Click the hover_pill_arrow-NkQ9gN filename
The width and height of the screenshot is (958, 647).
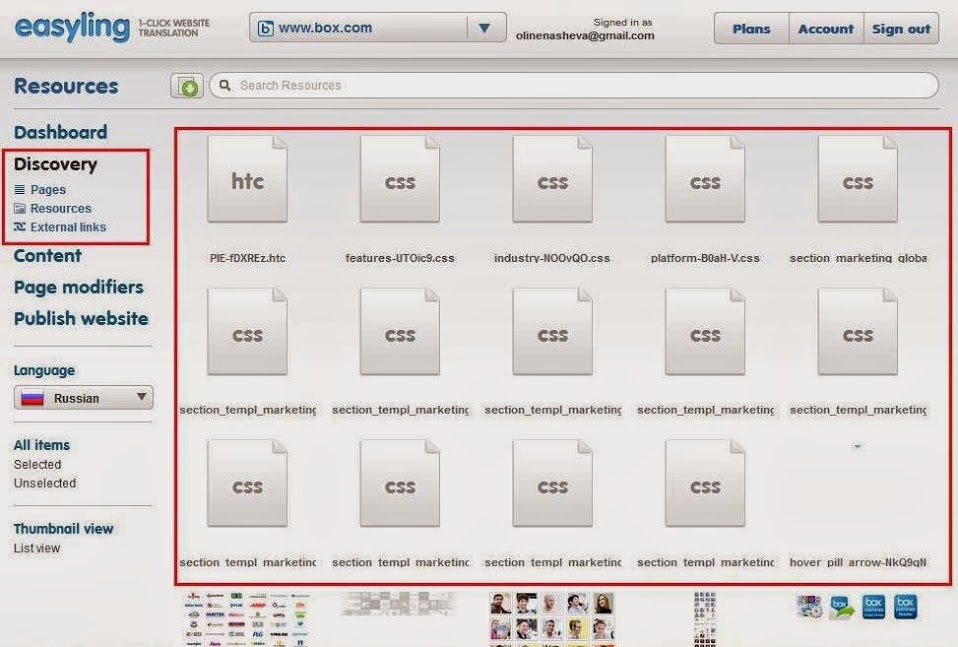click(x=858, y=562)
